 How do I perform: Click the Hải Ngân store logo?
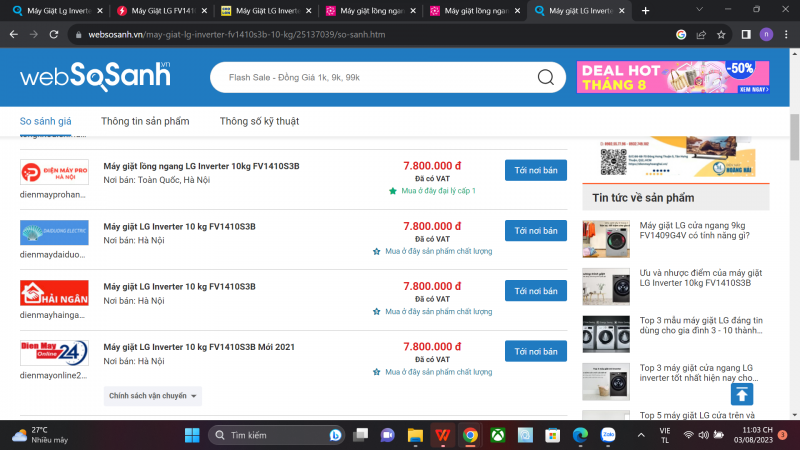pyautogui.click(x=54, y=292)
